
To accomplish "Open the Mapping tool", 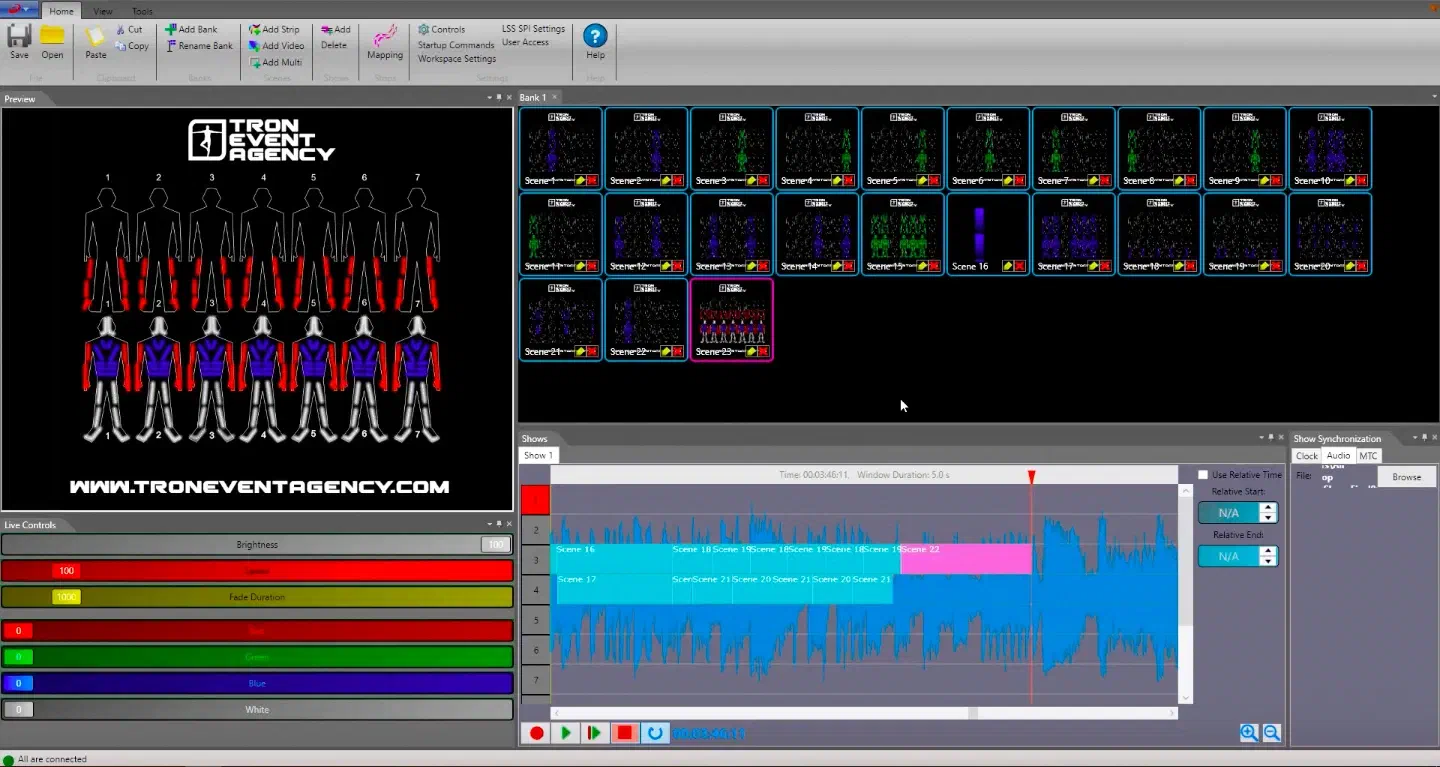I will click(x=385, y=41).
